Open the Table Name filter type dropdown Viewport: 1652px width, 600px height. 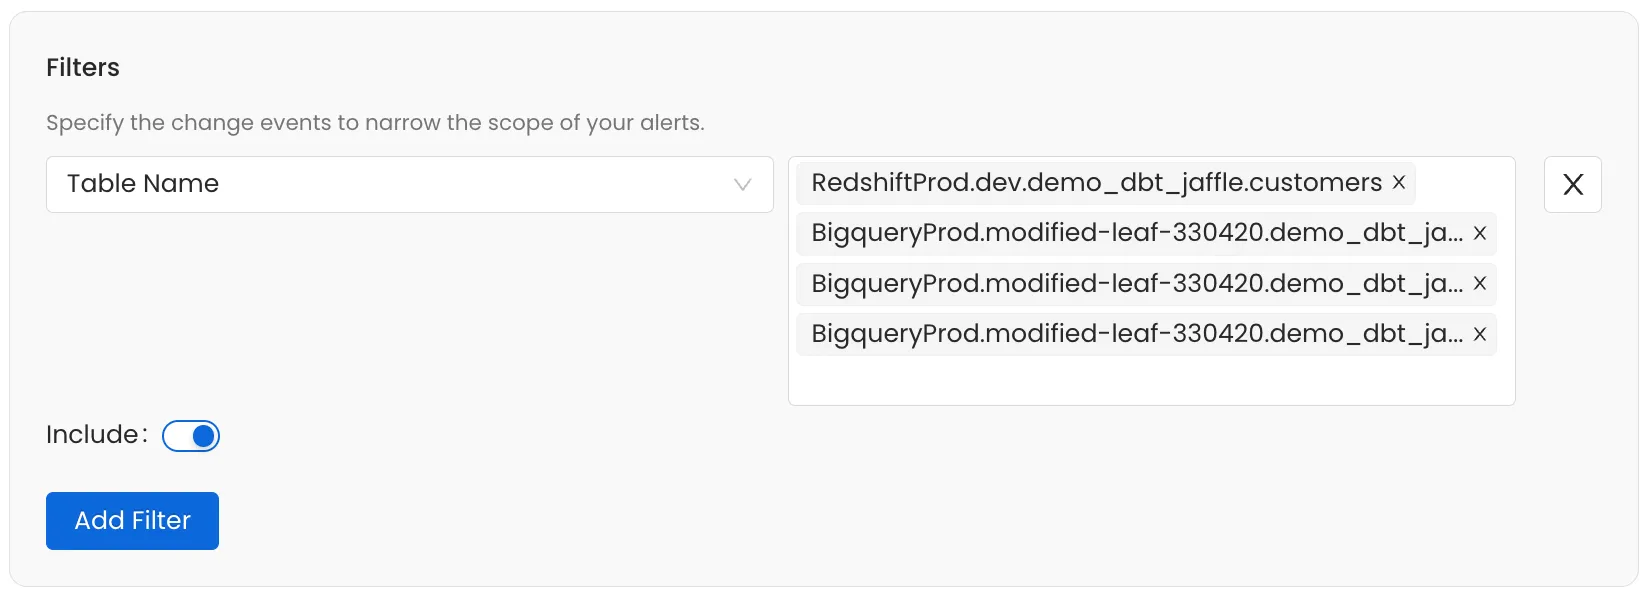tap(409, 185)
